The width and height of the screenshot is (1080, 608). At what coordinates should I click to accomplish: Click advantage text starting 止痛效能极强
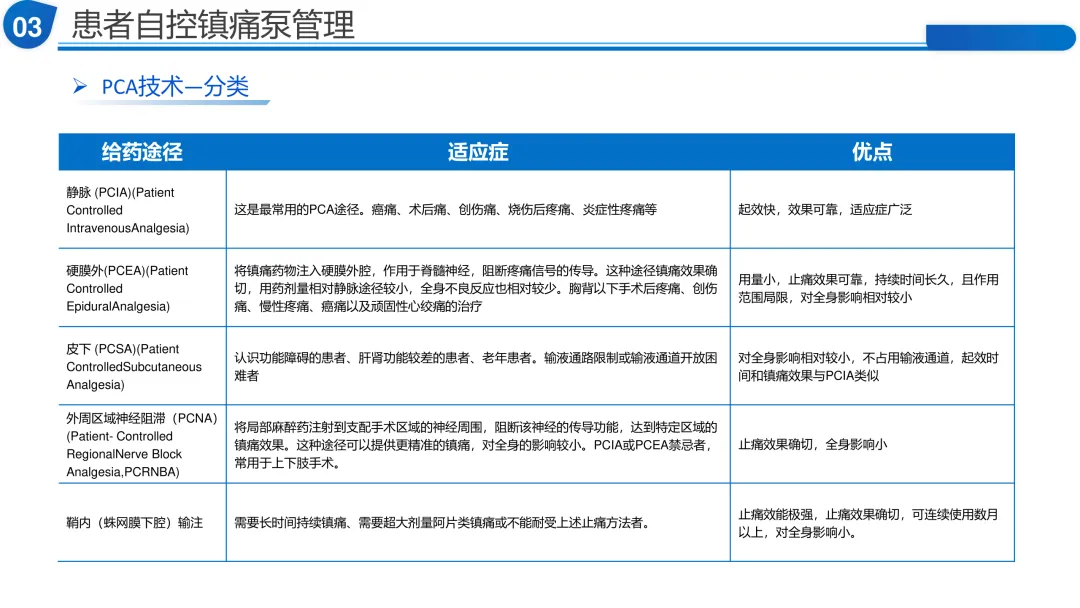[868, 523]
